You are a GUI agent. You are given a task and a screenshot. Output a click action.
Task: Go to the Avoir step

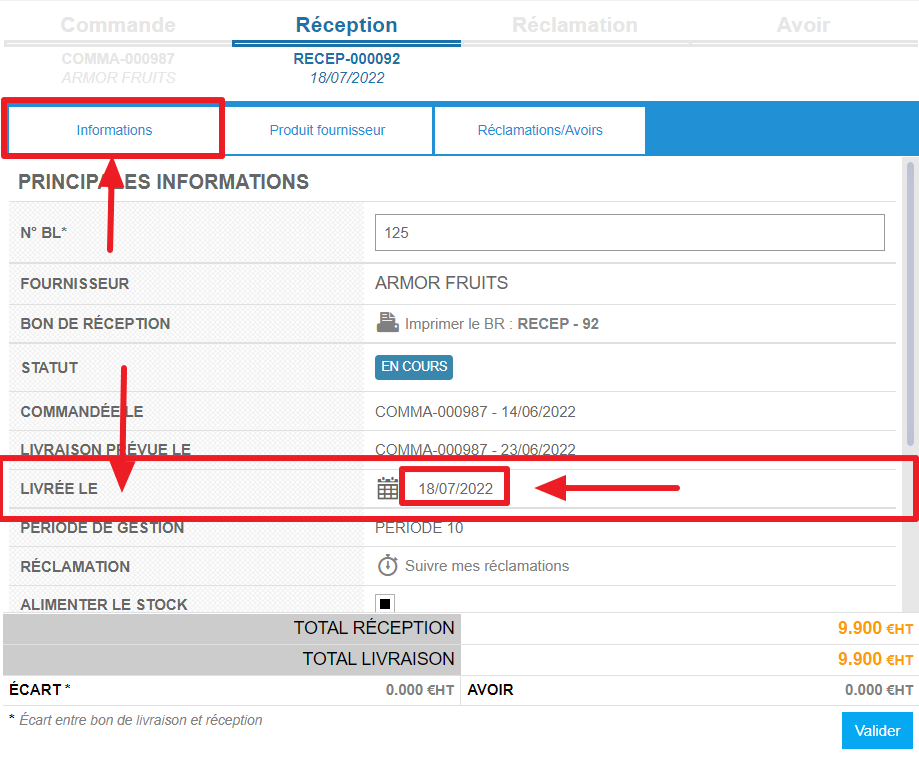pos(804,25)
